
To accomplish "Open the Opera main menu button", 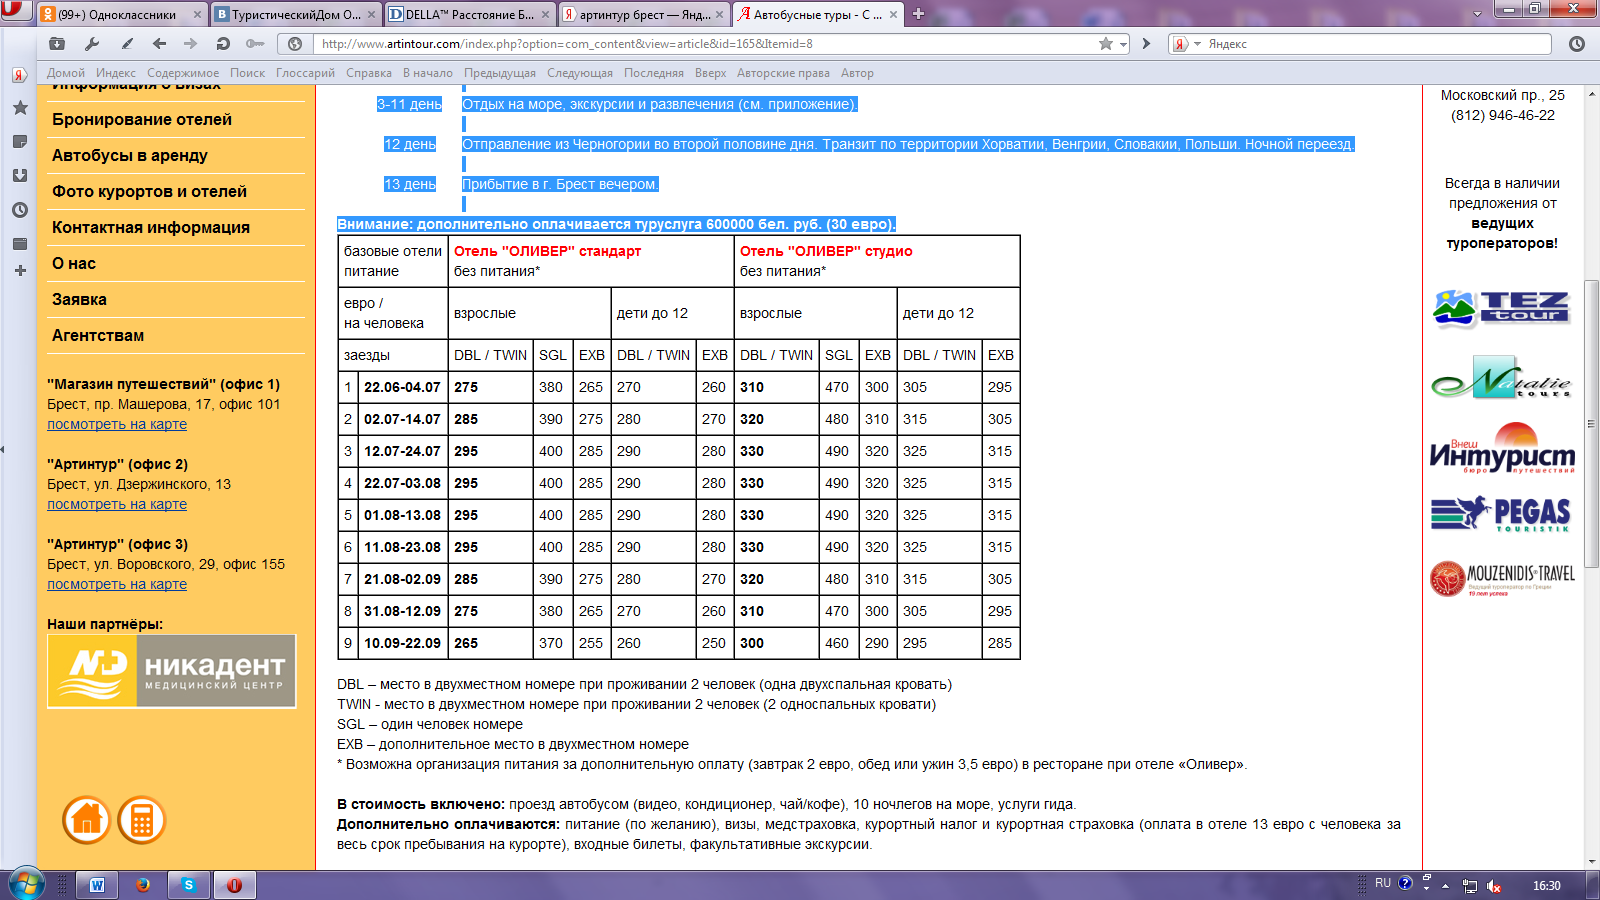I will click(14, 10).
